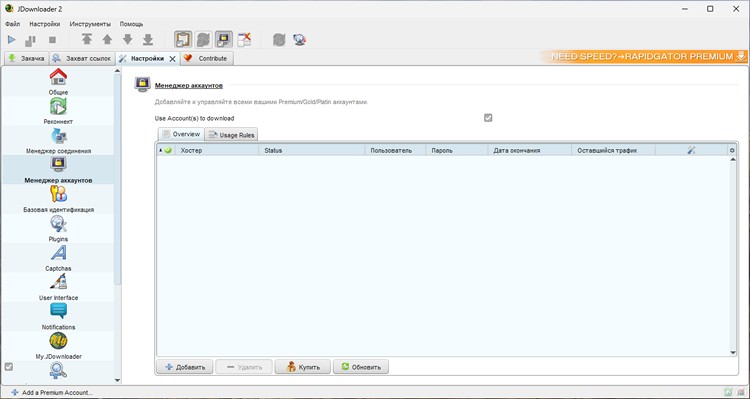
Task: Click the Обновить button
Action: point(361,367)
